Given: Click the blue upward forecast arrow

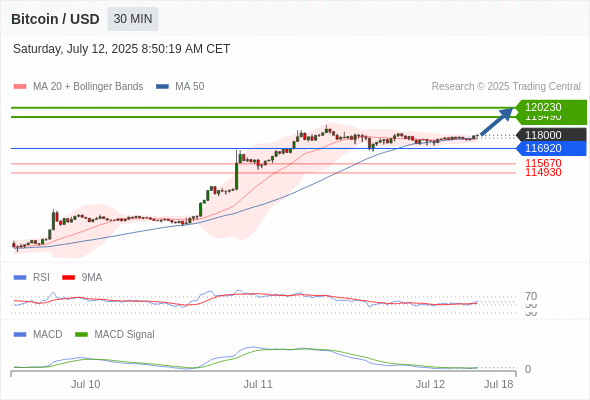Looking at the screenshot, I should click(x=497, y=121).
